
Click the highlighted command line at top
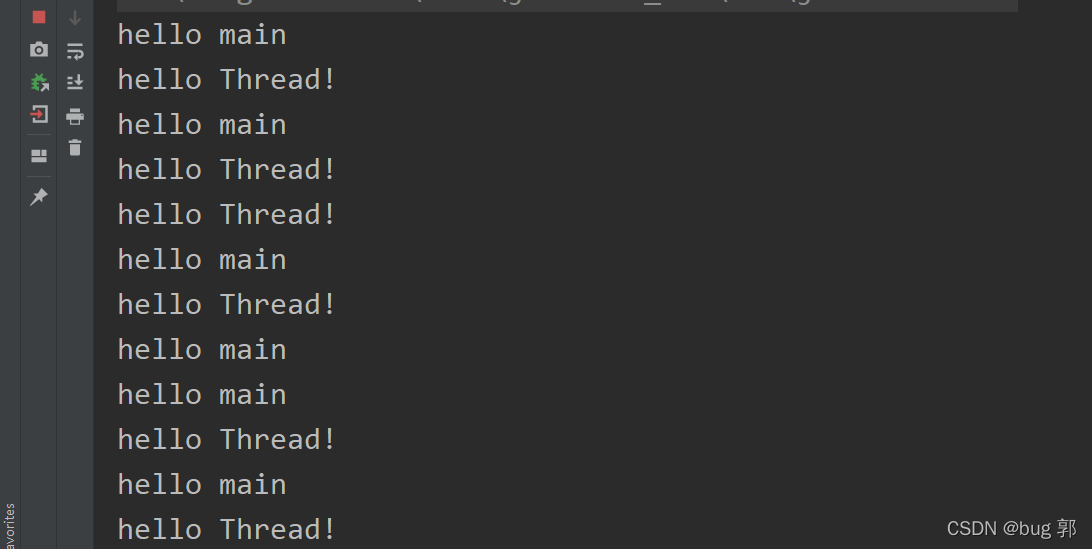567,6
